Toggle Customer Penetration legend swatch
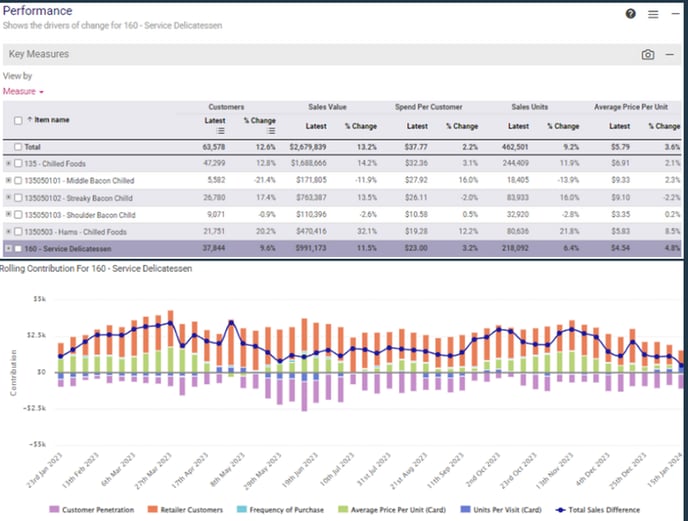 55,509
